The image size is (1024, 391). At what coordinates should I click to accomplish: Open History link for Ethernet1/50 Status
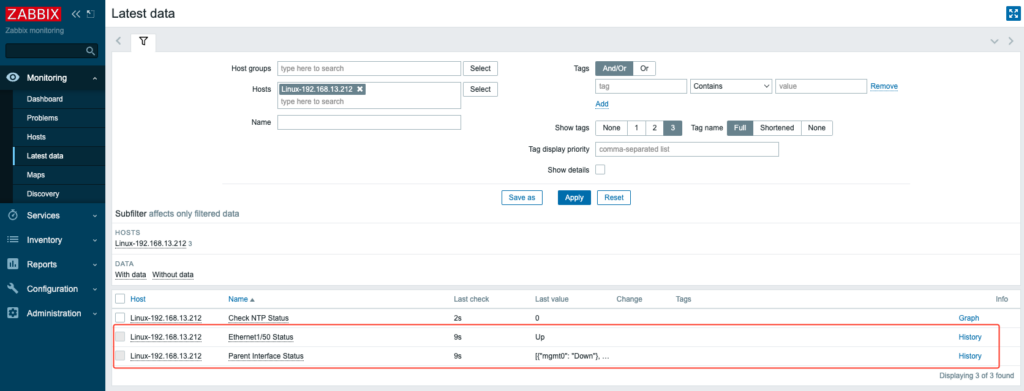tap(970, 337)
